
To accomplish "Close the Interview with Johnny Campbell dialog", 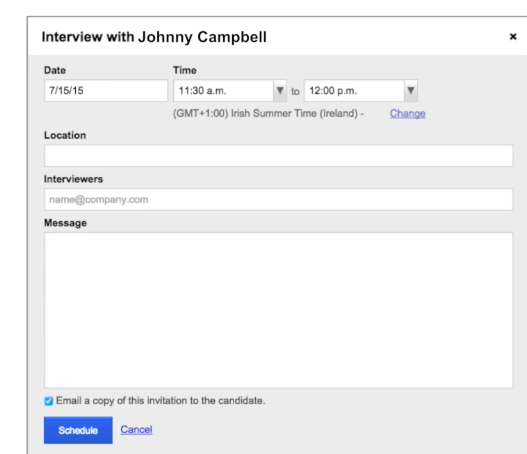I will tap(513, 37).
